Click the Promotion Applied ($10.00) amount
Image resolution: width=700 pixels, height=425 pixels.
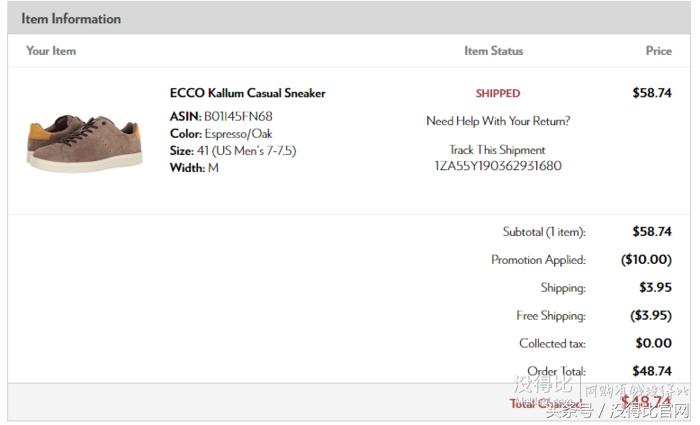coord(645,259)
